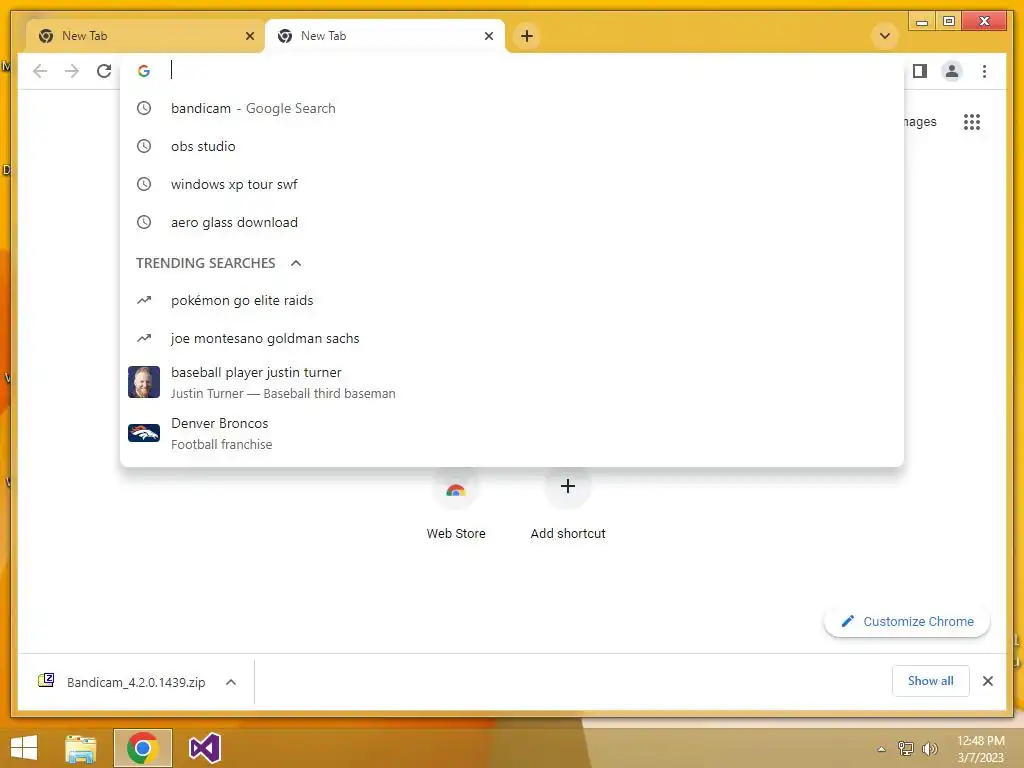Select the Denver Broncos suggestion text
Screen dimensions: 1024x768
click(219, 423)
